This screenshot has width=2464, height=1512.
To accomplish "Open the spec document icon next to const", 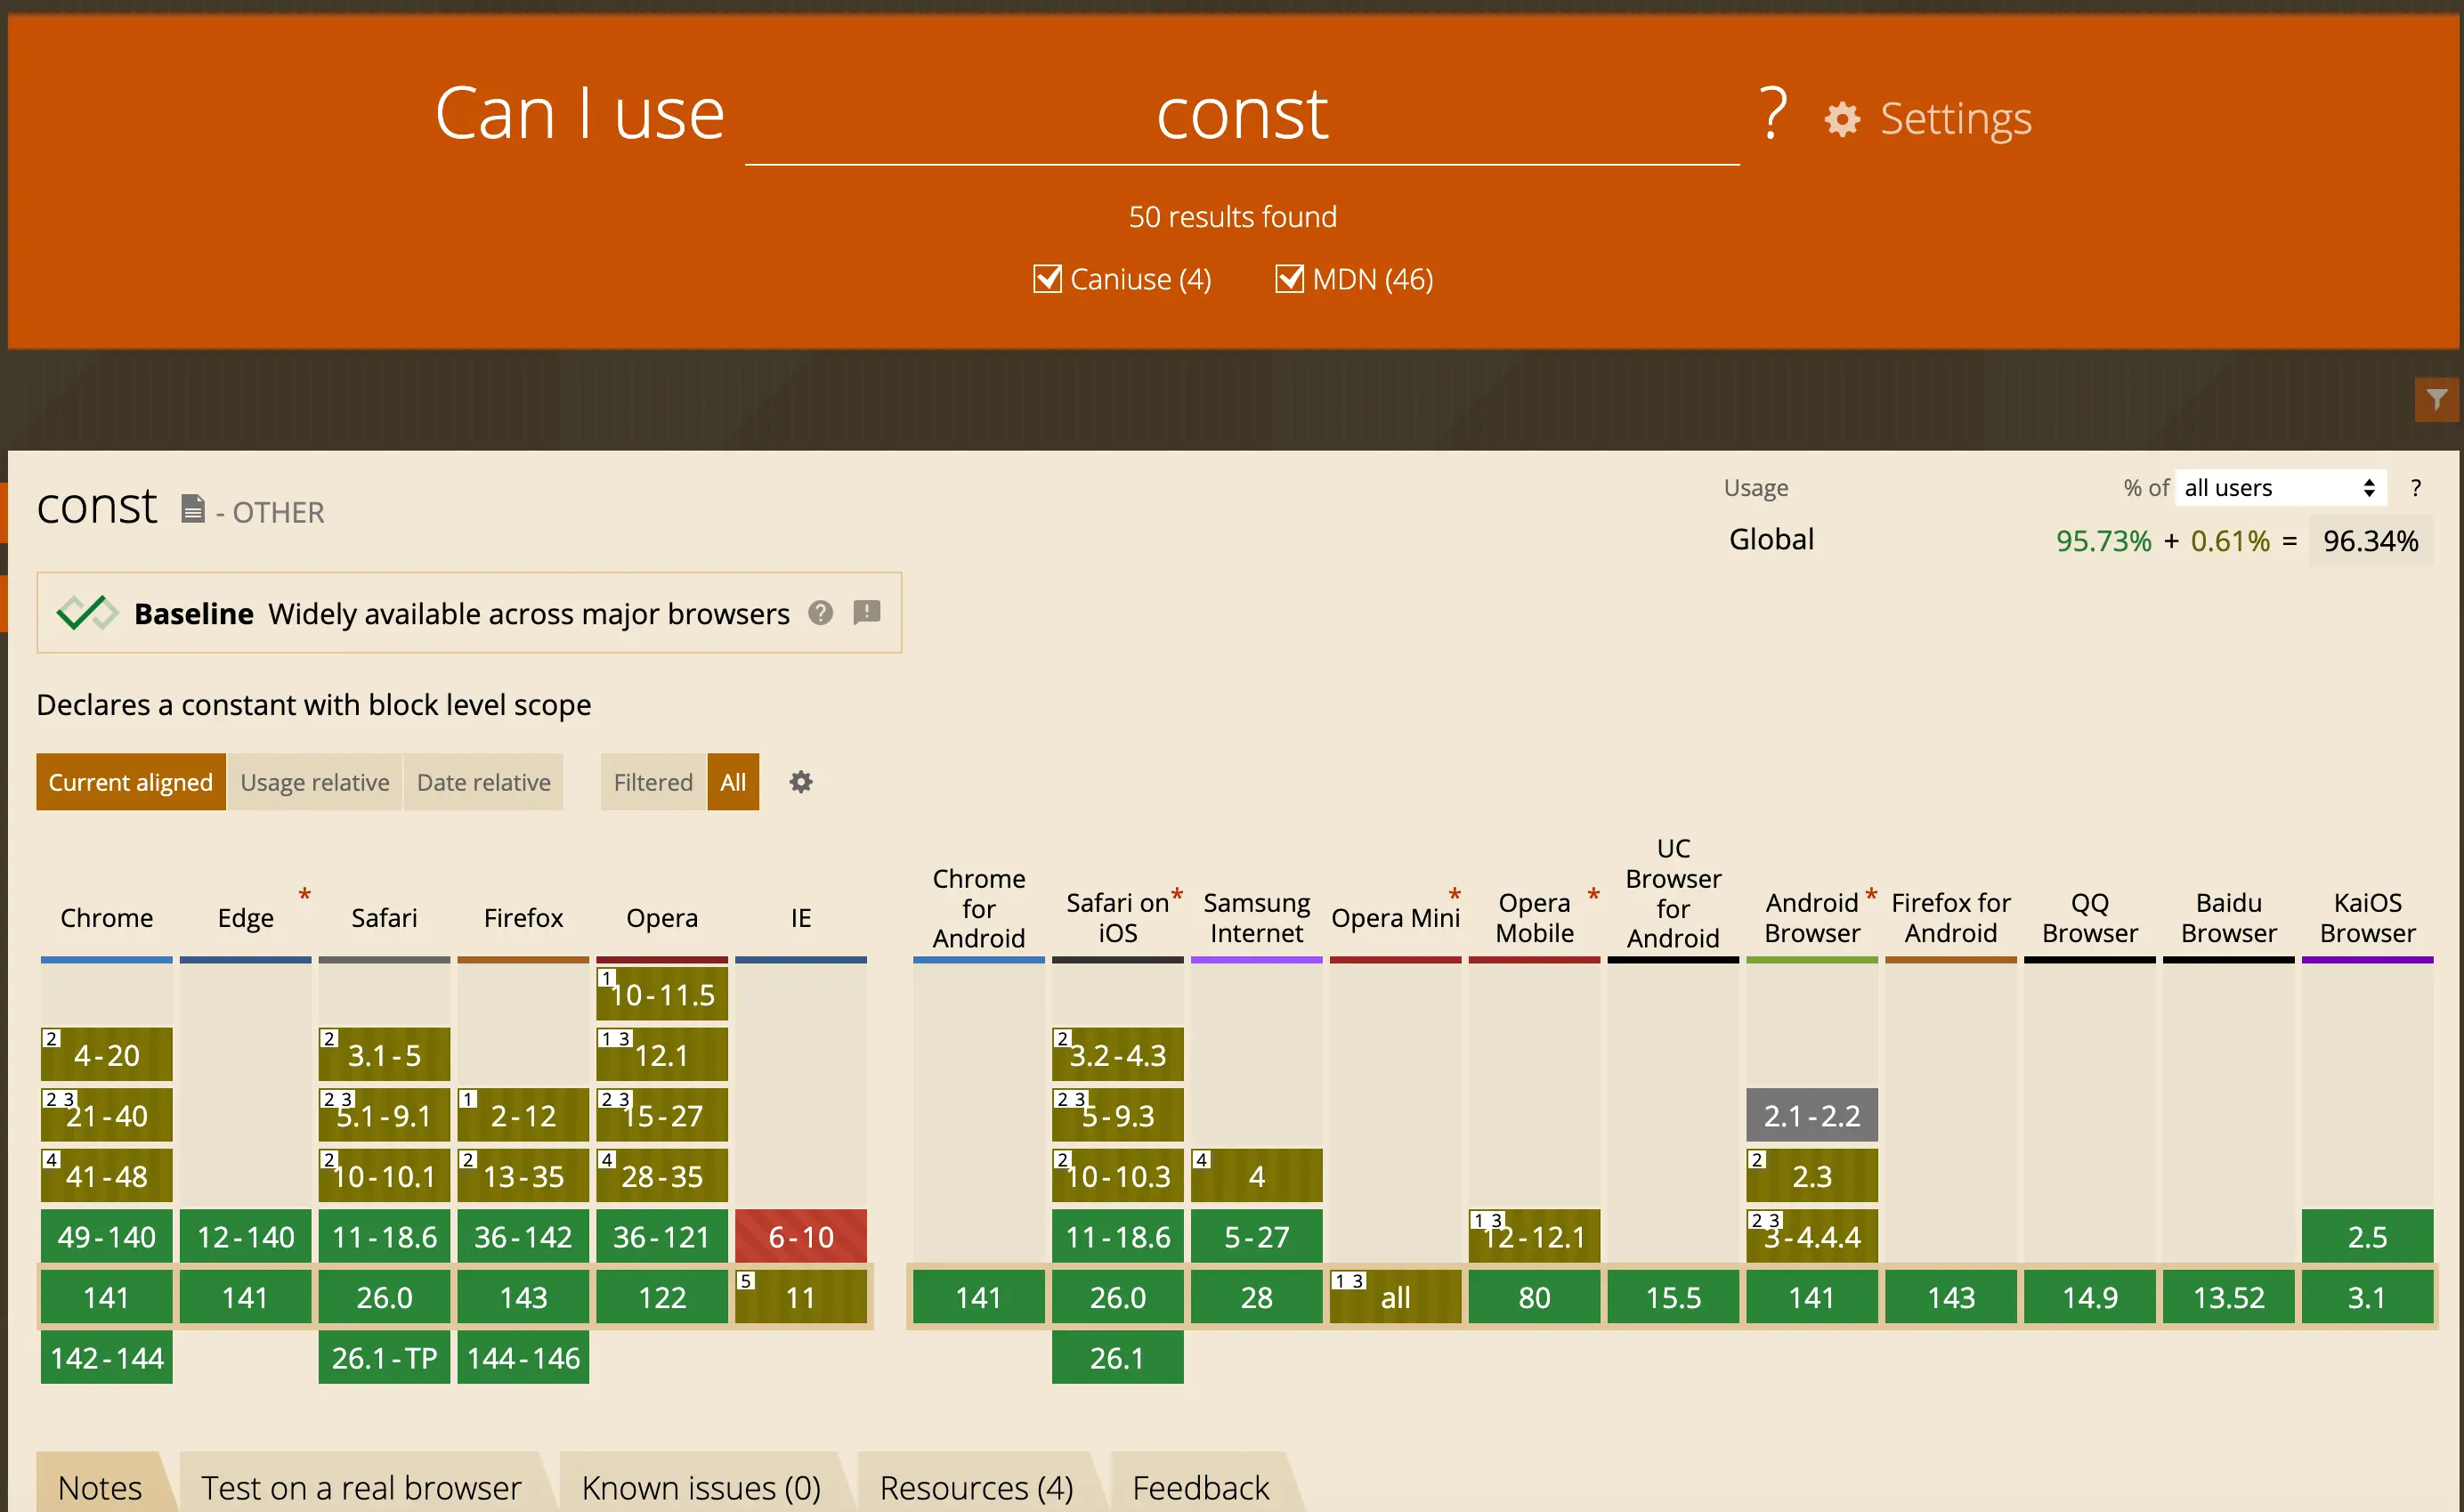I will (x=192, y=508).
